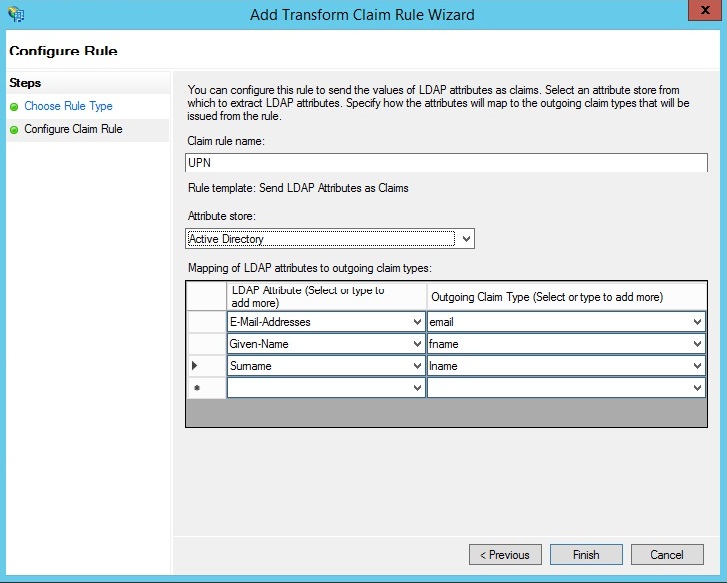Expand the E-Mail-Addresses LDAP attribute dropdown

click(x=417, y=322)
